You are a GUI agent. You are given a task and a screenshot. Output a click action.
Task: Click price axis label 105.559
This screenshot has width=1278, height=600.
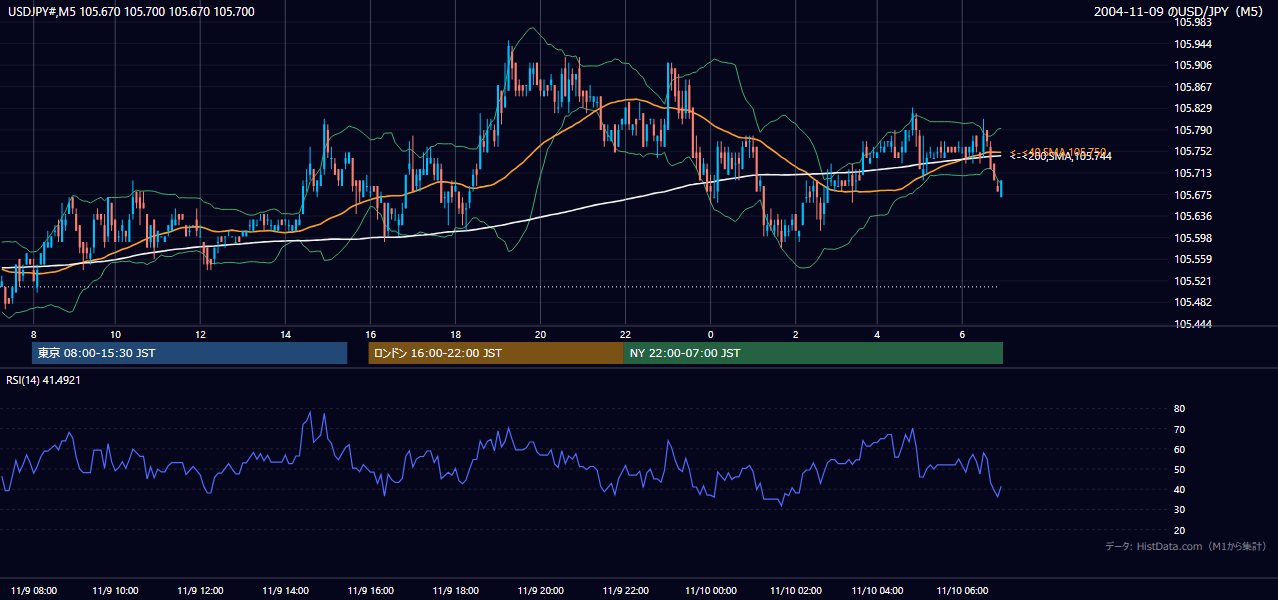coord(1193,259)
